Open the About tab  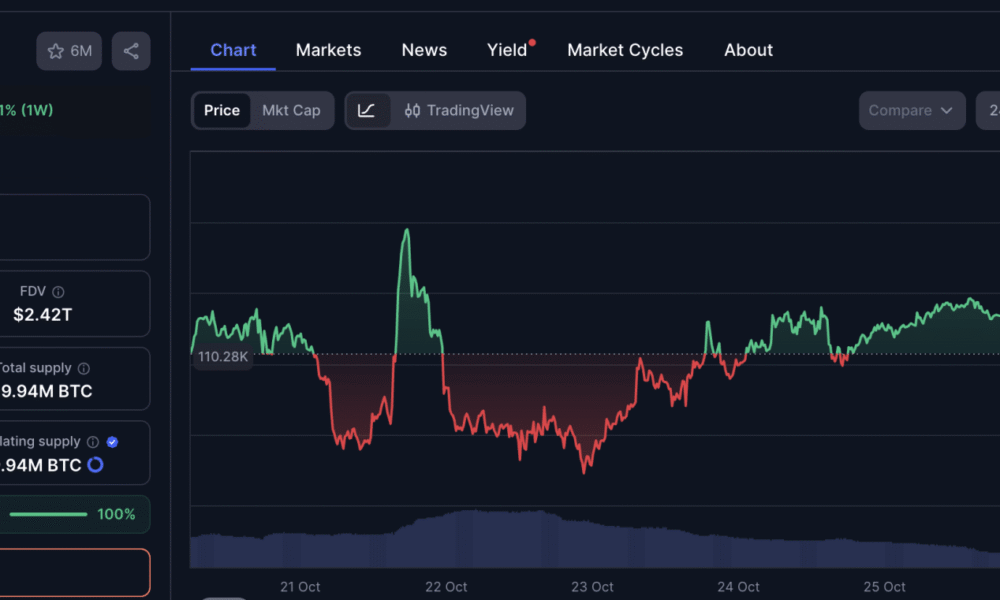(x=748, y=50)
